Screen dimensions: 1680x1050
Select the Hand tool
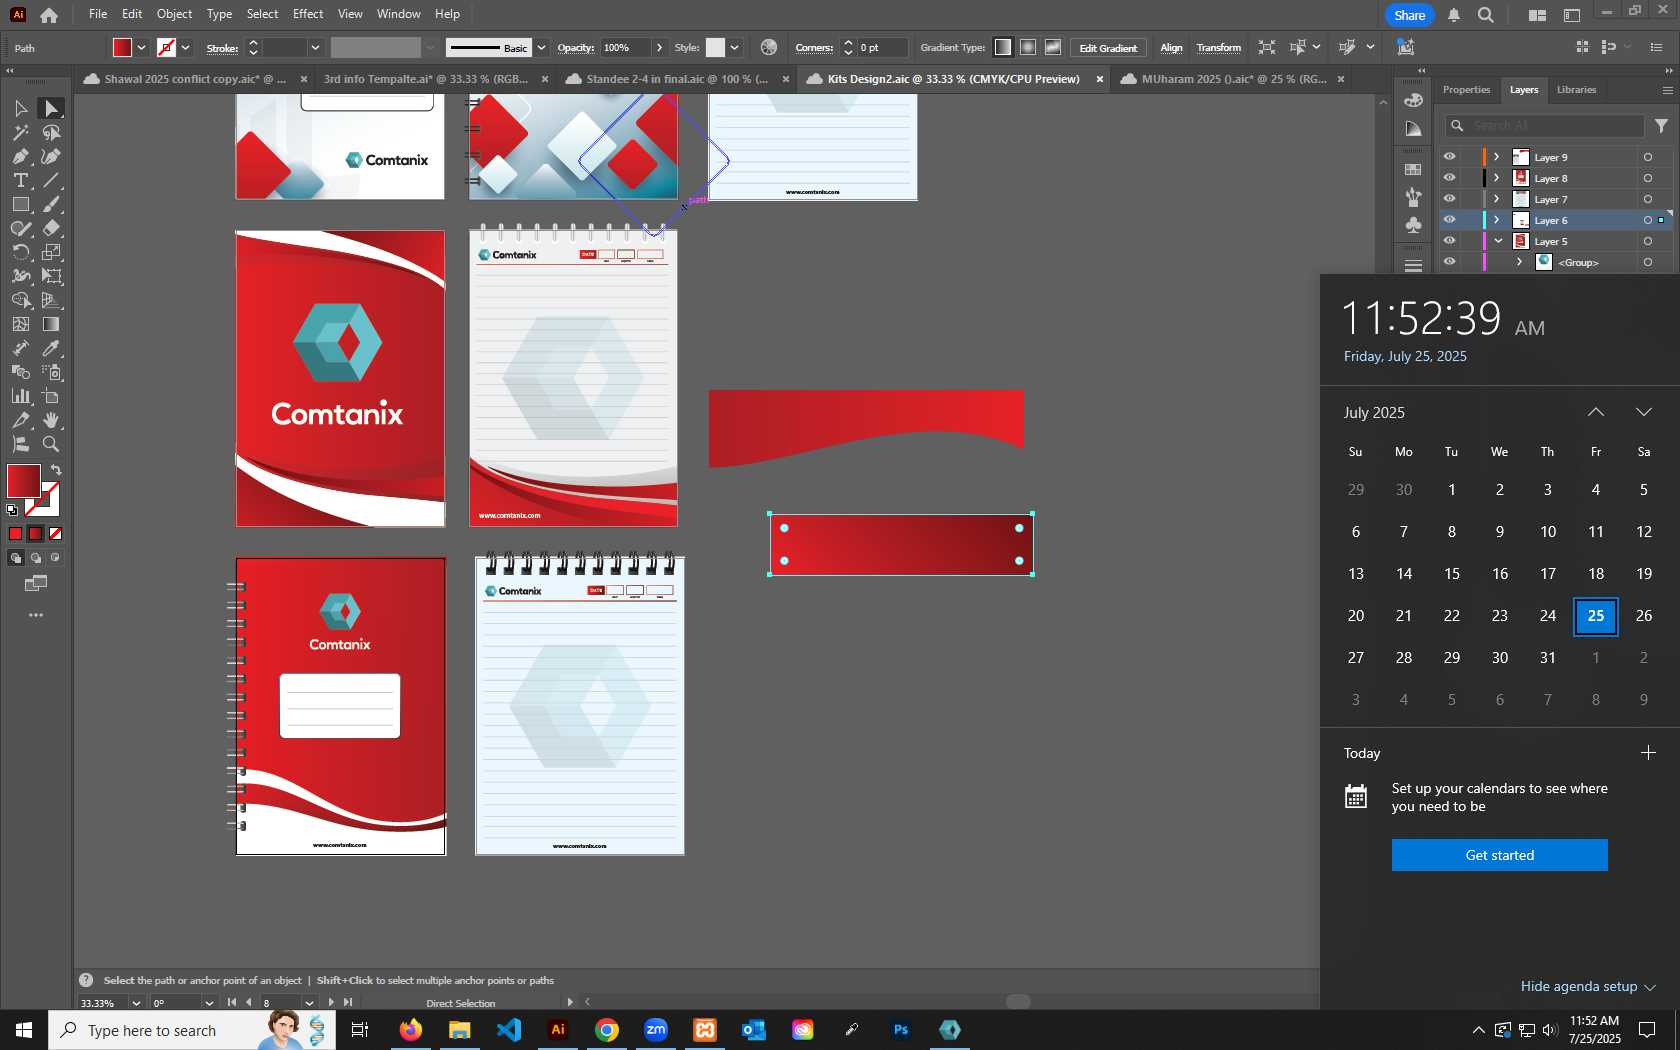(51, 420)
